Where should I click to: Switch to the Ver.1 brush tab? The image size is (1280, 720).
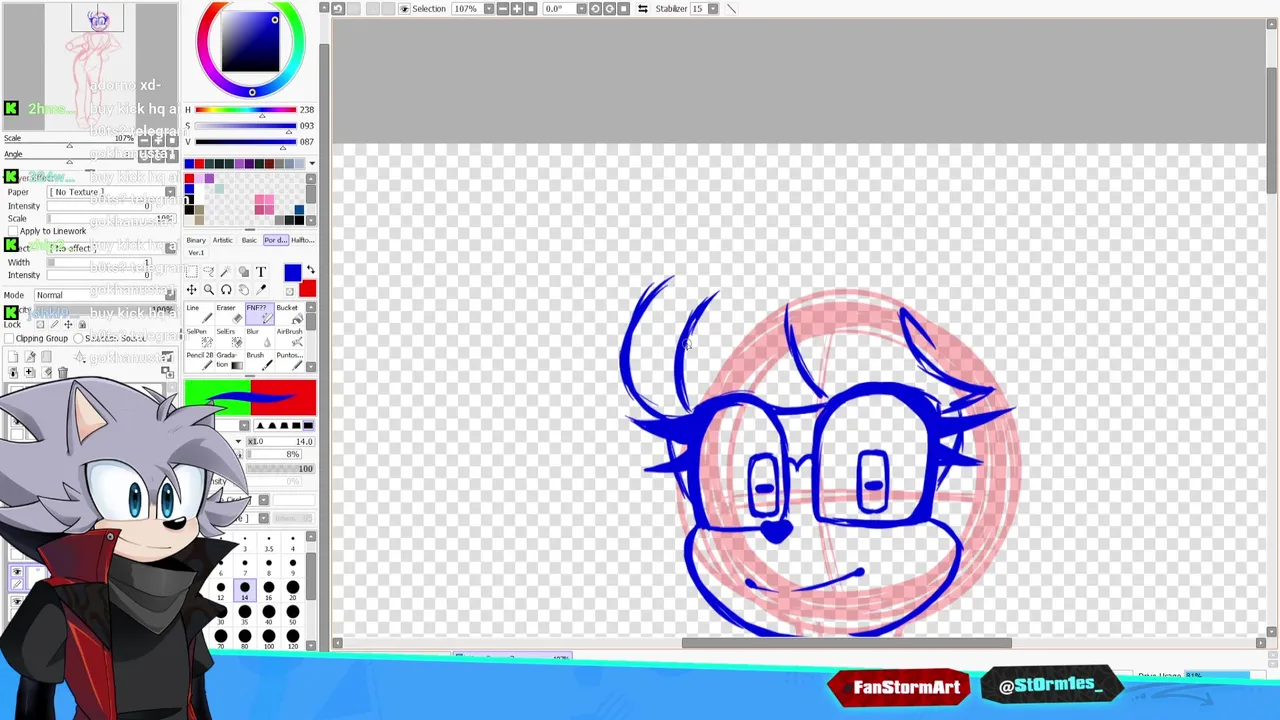click(196, 253)
